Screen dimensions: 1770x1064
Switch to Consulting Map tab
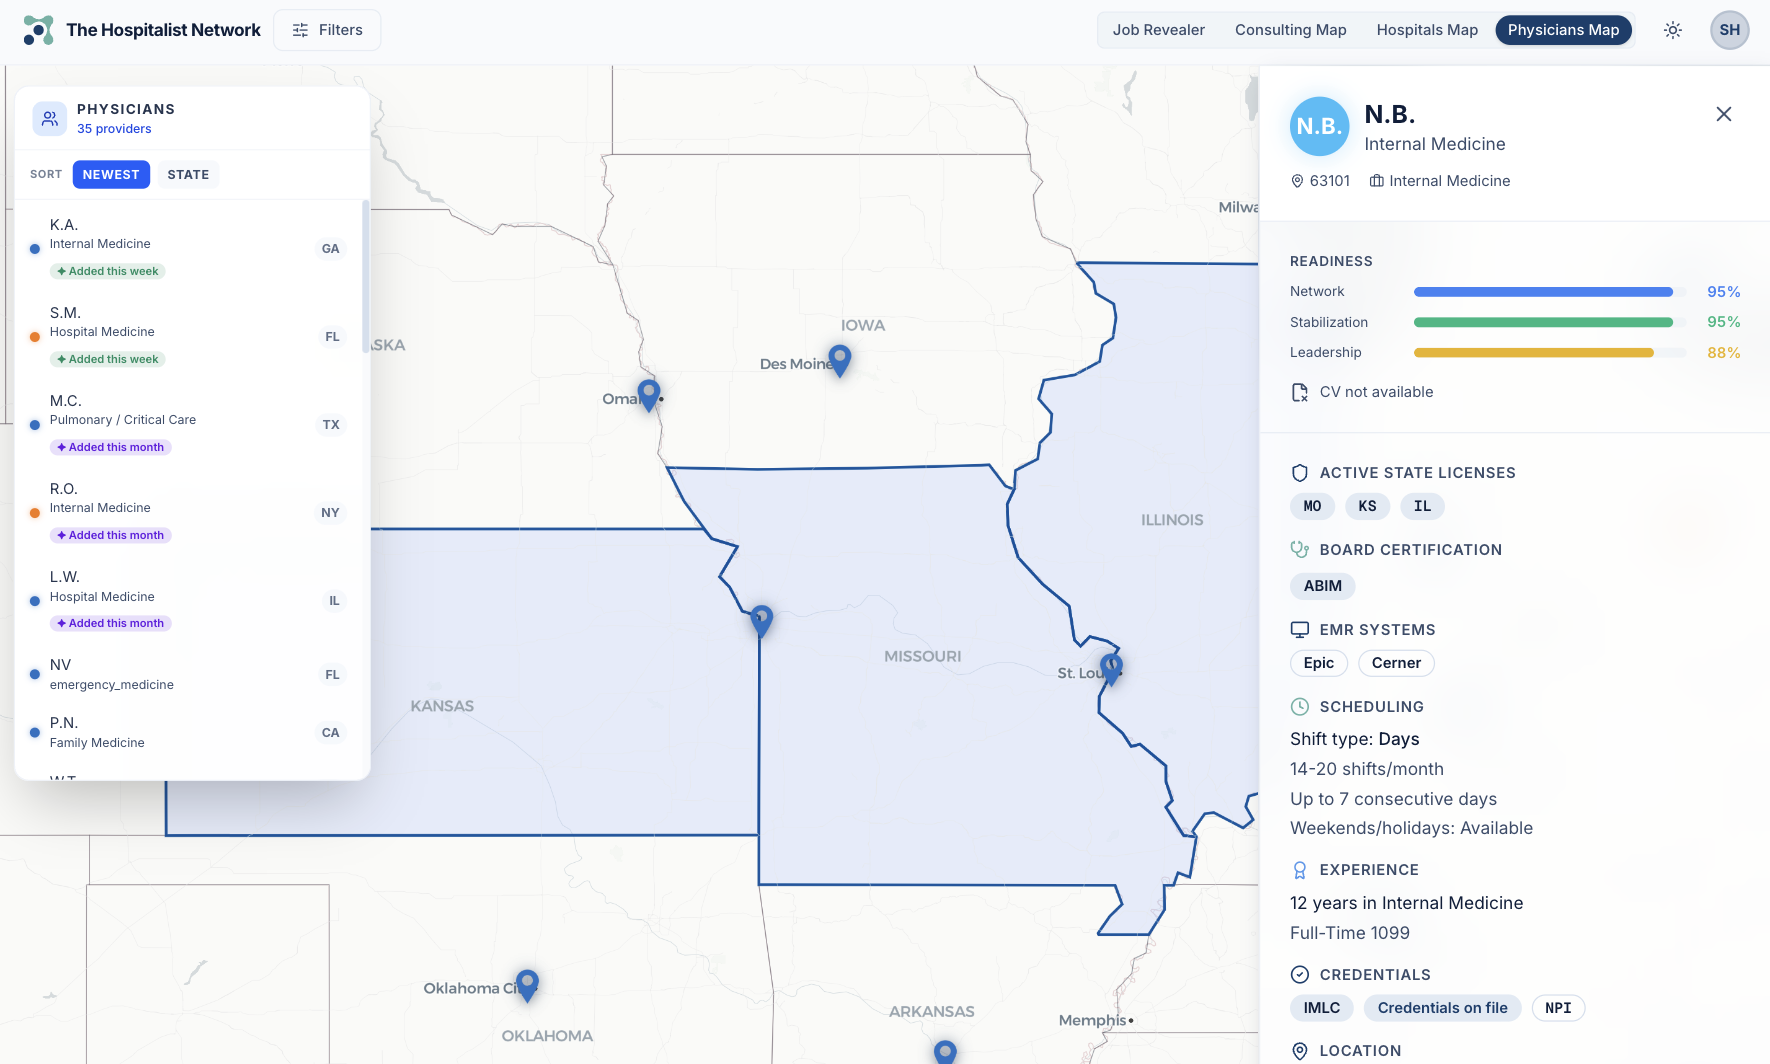pos(1290,30)
